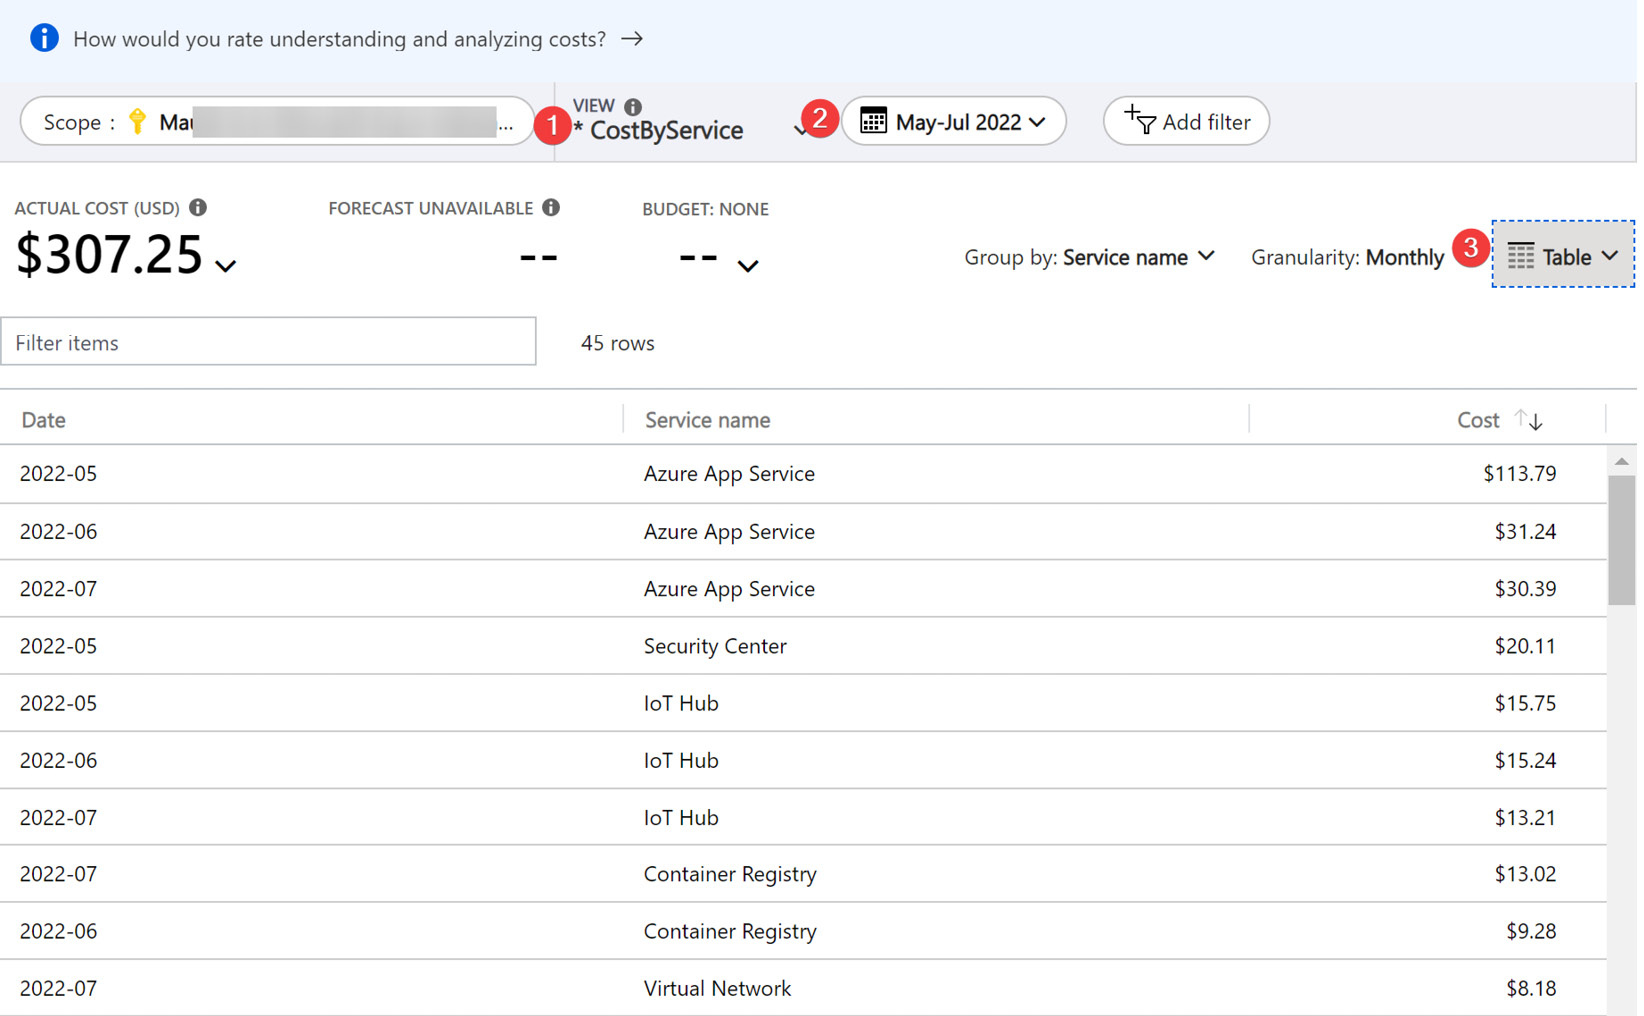Select cost cell $30.39
The width and height of the screenshot is (1644, 1016).
coord(1525,589)
